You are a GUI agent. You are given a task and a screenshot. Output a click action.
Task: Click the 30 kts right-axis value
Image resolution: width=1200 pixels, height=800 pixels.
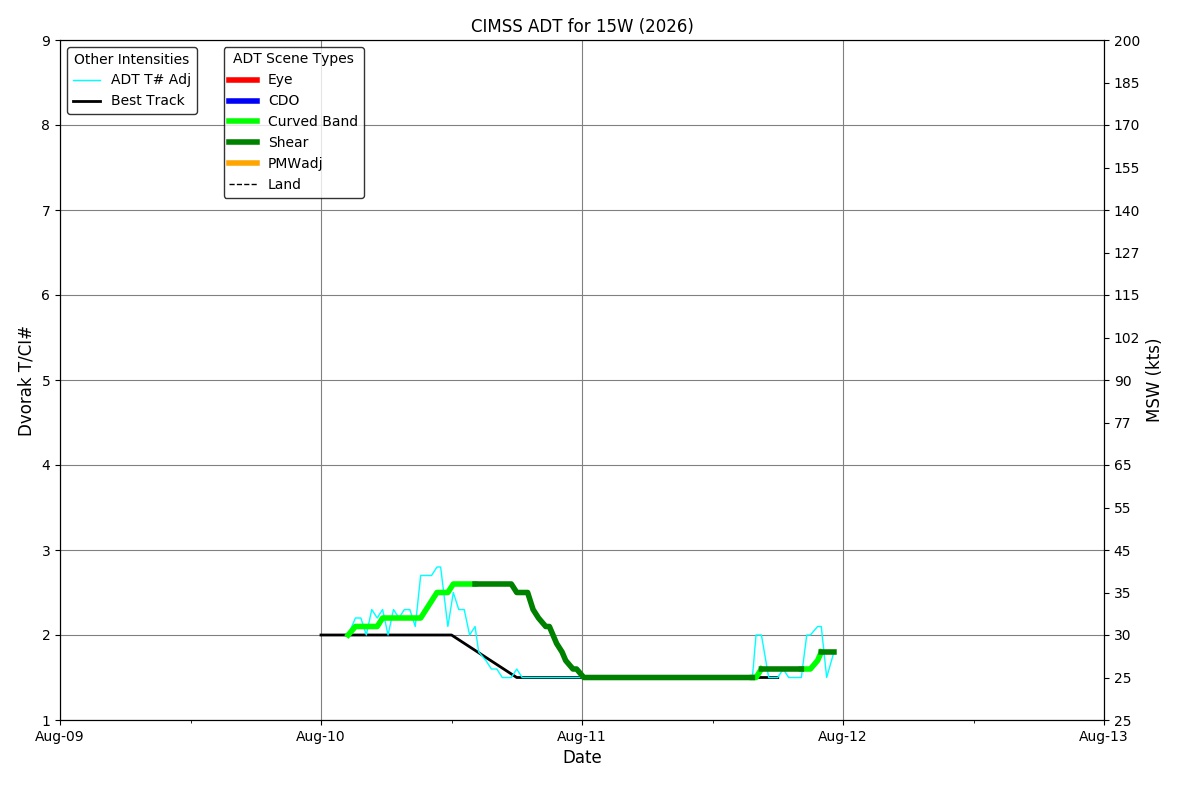[x=1122, y=636]
